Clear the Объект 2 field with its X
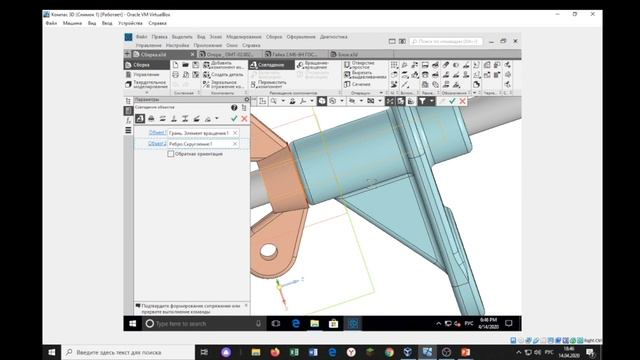This screenshot has height=360, width=640. point(235,144)
